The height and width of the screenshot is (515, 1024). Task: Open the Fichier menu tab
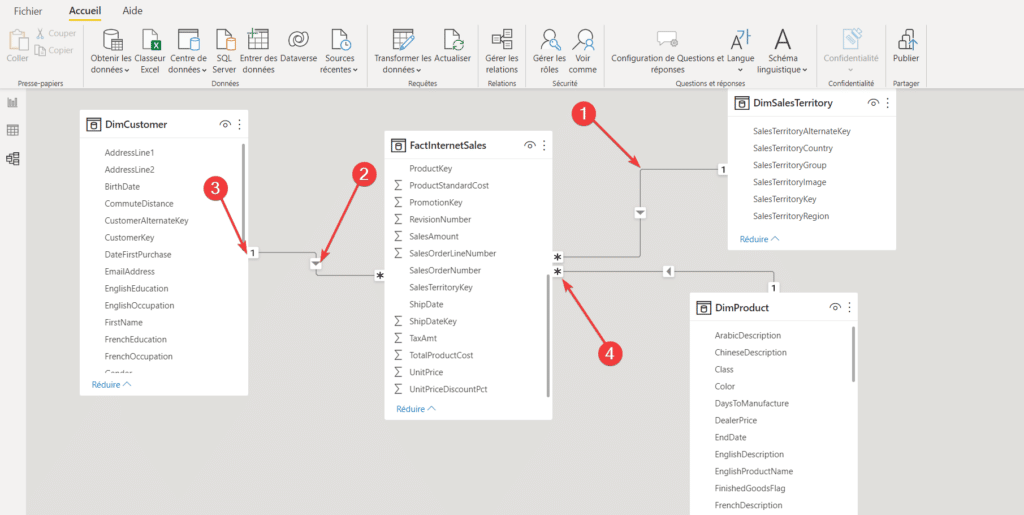pos(28,10)
